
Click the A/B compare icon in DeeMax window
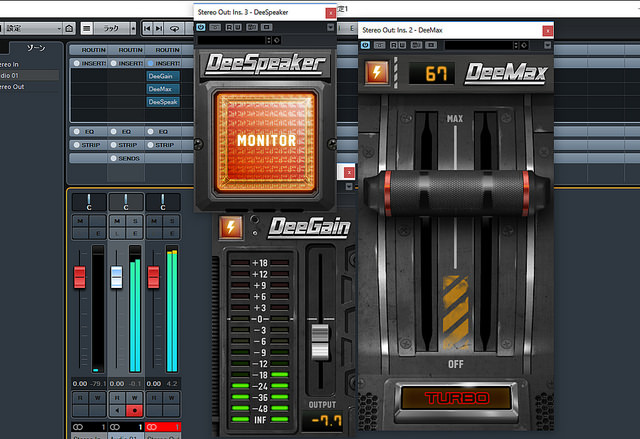tap(416, 45)
